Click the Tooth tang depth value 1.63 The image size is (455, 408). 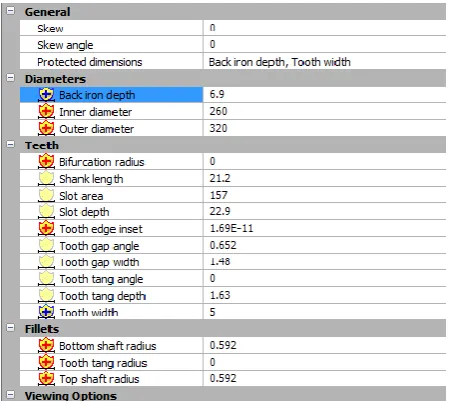coord(324,295)
